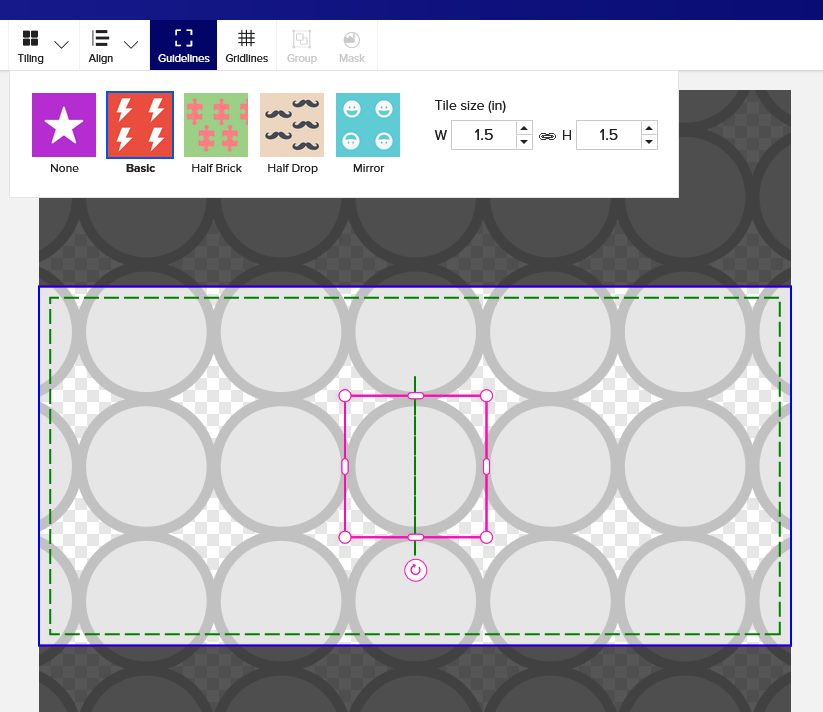823x712 pixels.
Task: Click the top-left selection corner handle
Action: coord(345,396)
